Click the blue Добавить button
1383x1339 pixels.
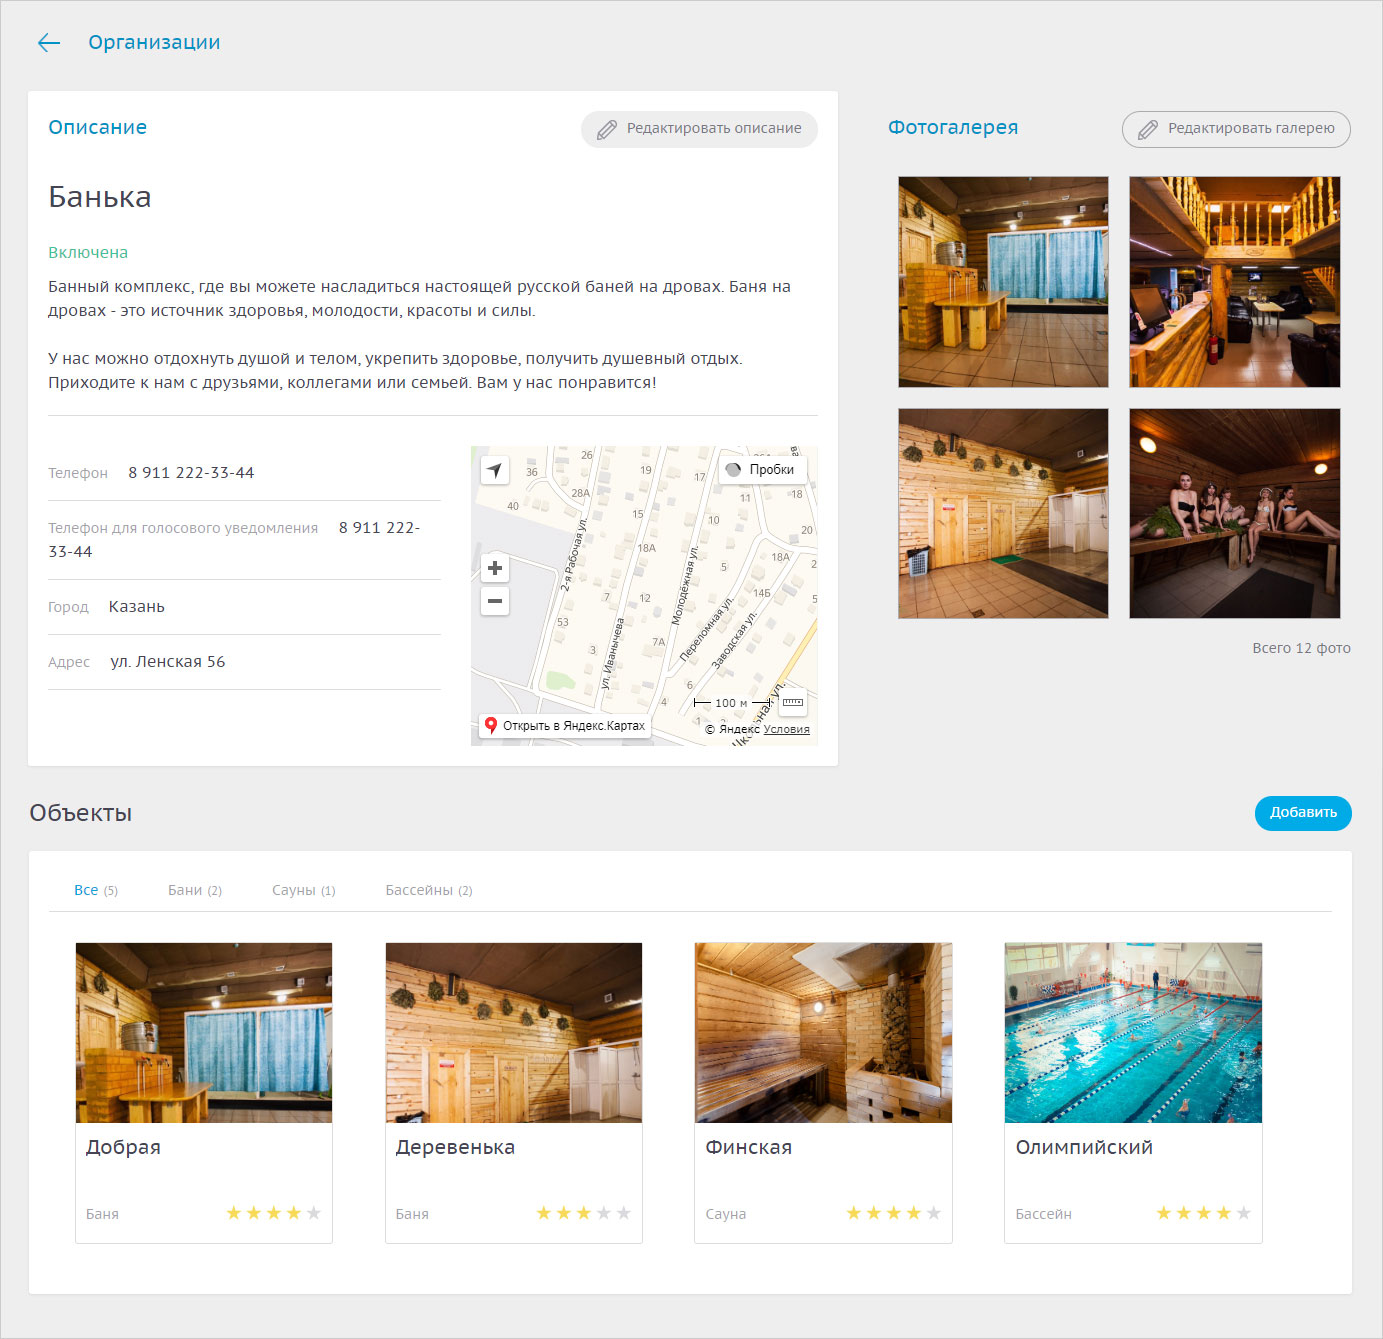[x=1303, y=813]
